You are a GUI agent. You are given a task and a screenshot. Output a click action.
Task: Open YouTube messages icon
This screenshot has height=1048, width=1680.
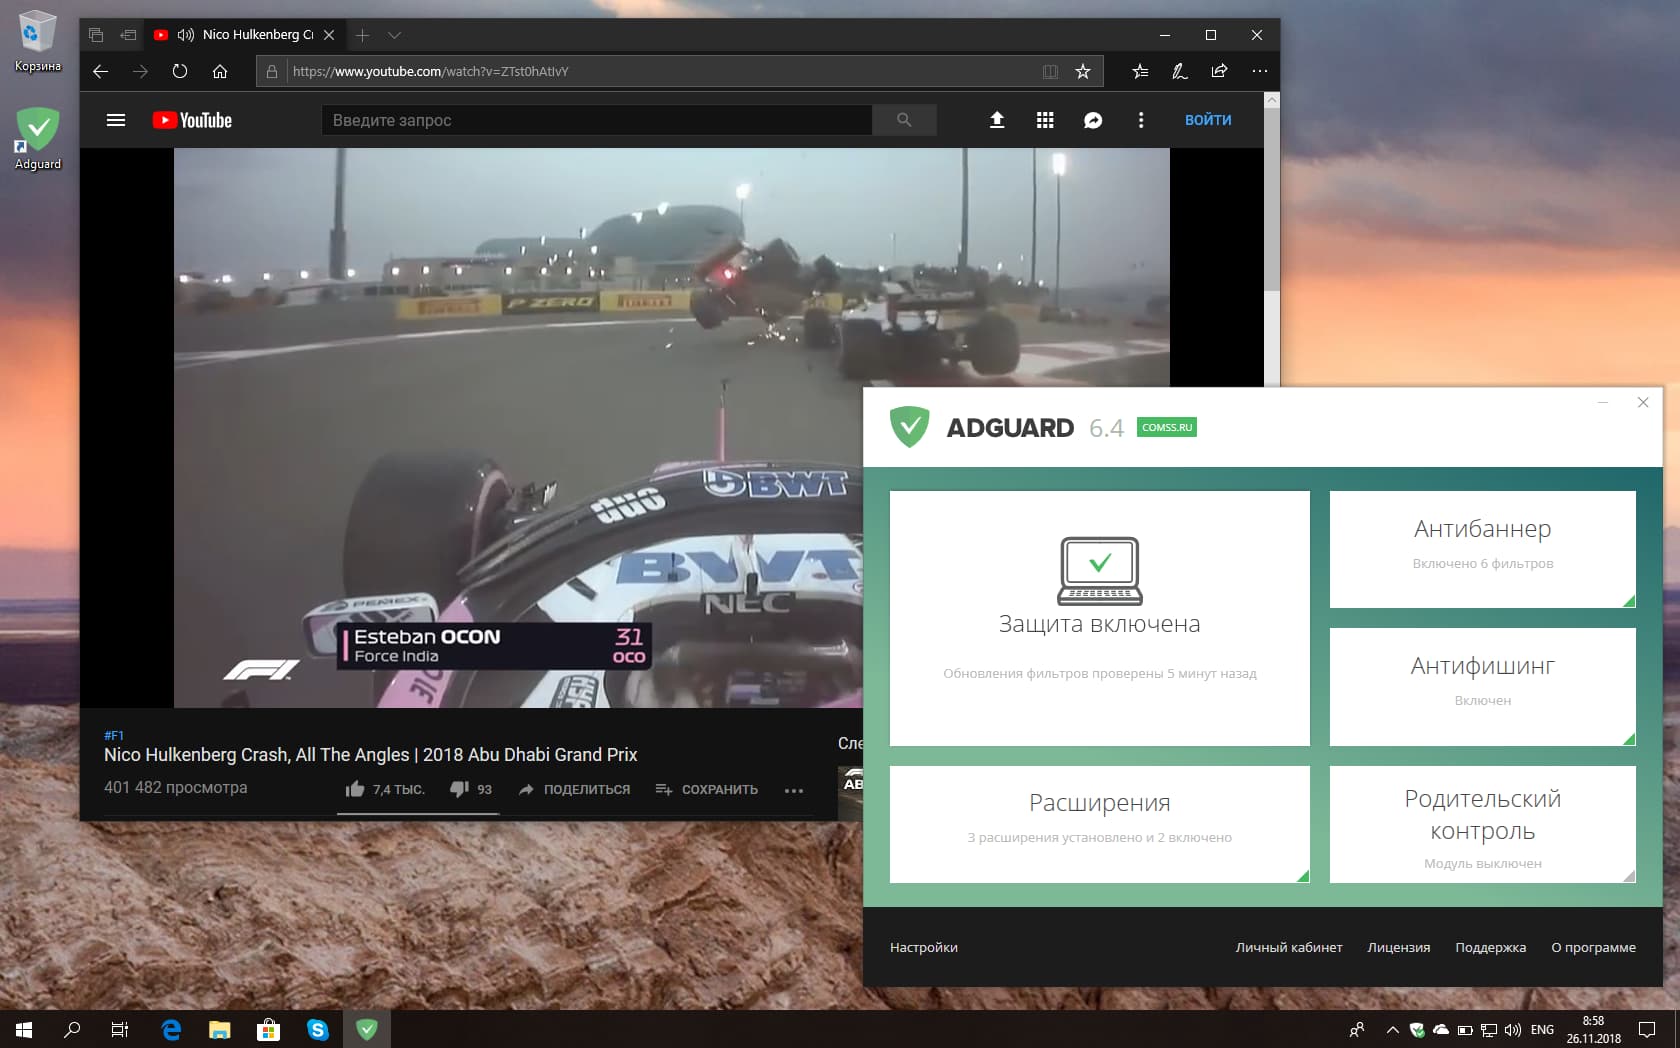tap(1093, 120)
